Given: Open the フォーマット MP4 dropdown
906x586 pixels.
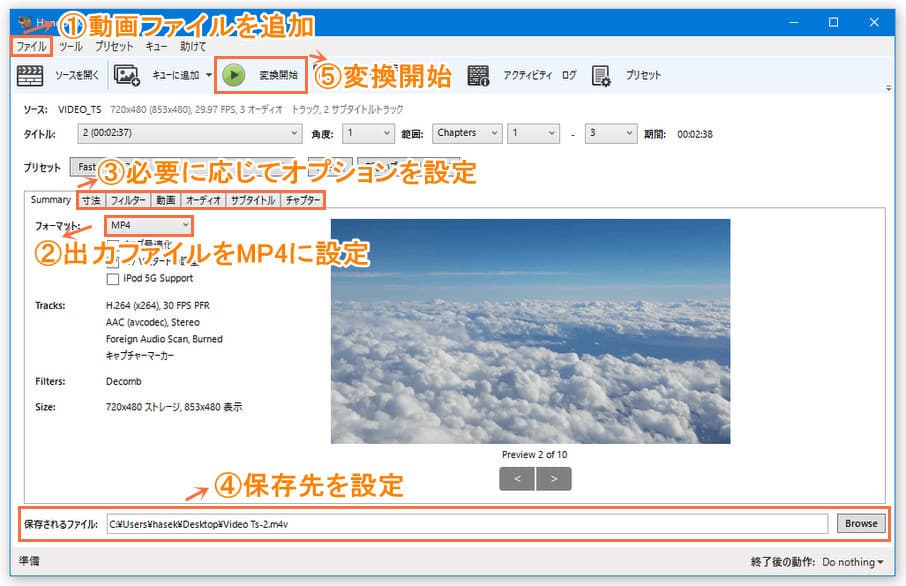Looking at the screenshot, I should point(148,225).
